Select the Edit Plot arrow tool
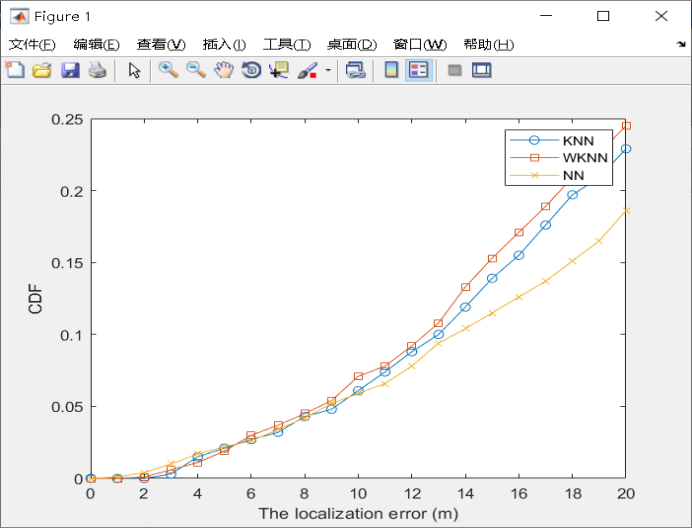 coord(134,70)
